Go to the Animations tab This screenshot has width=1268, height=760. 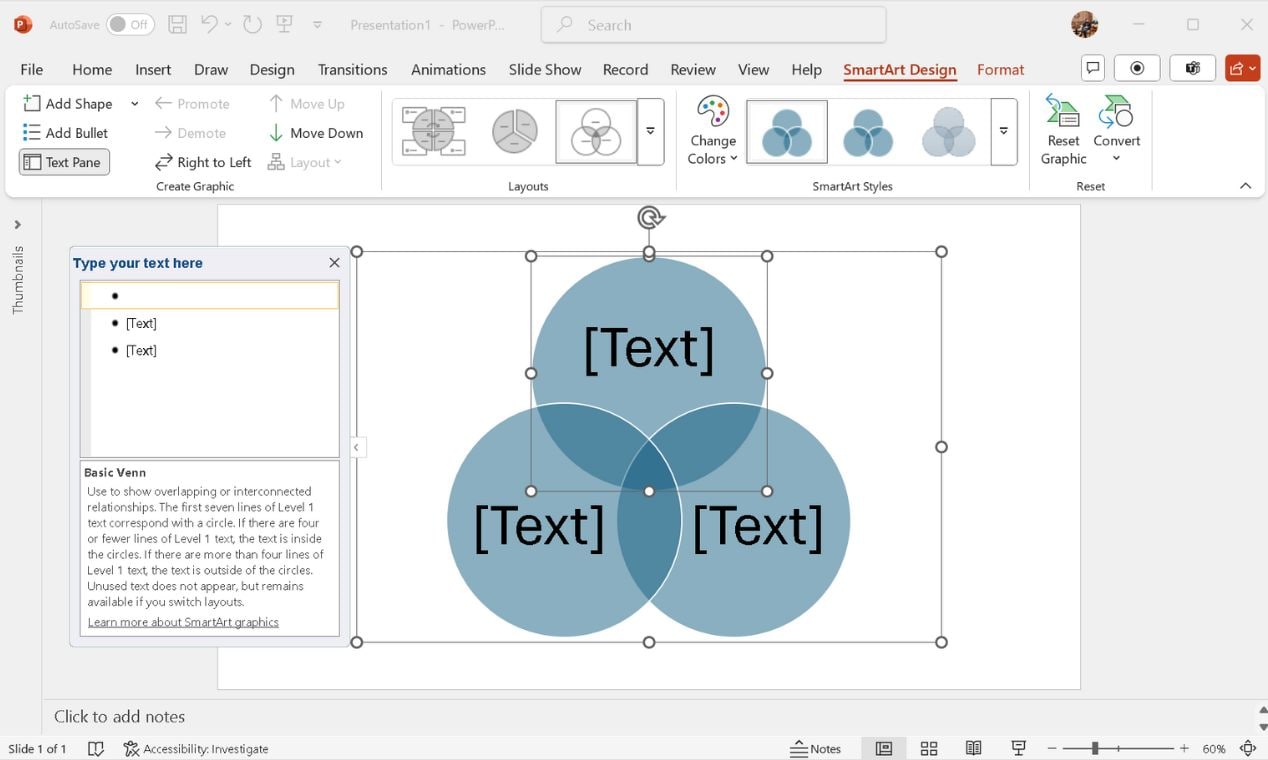[x=448, y=69]
